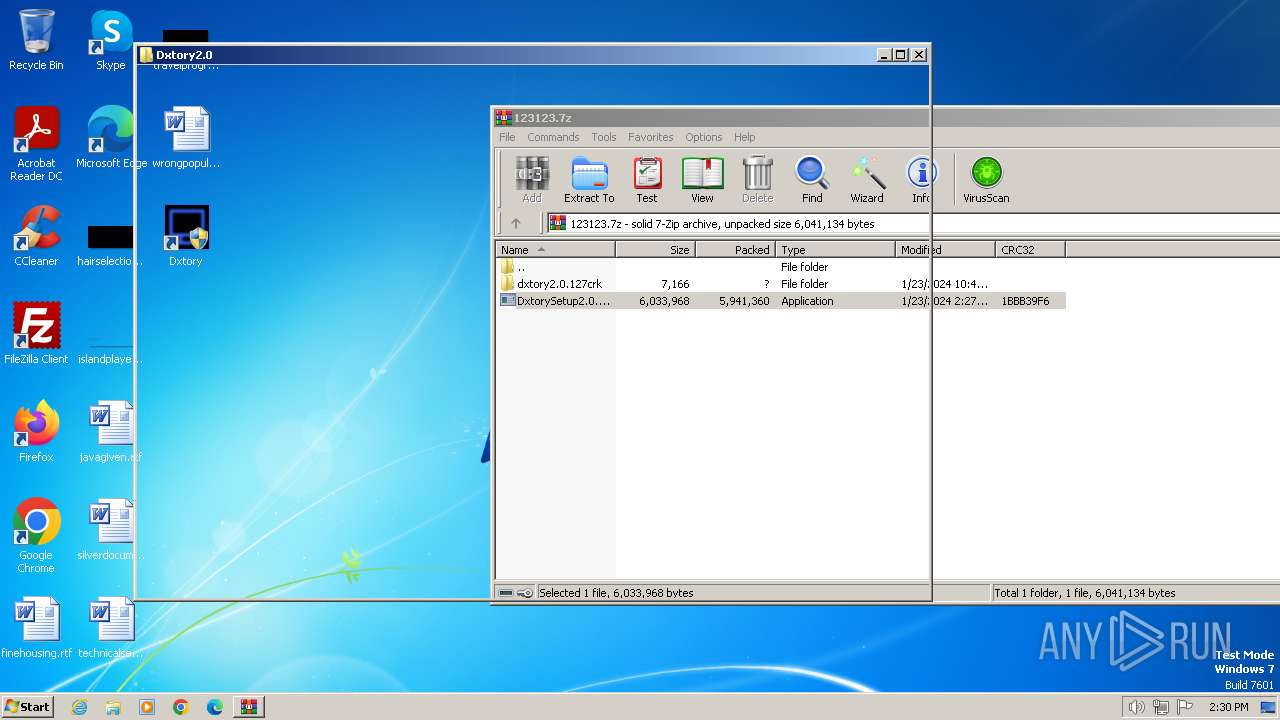This screenshot has width=1280, height=720.
Task: Go up one level with arrow button
Action: tap(516, 224)
